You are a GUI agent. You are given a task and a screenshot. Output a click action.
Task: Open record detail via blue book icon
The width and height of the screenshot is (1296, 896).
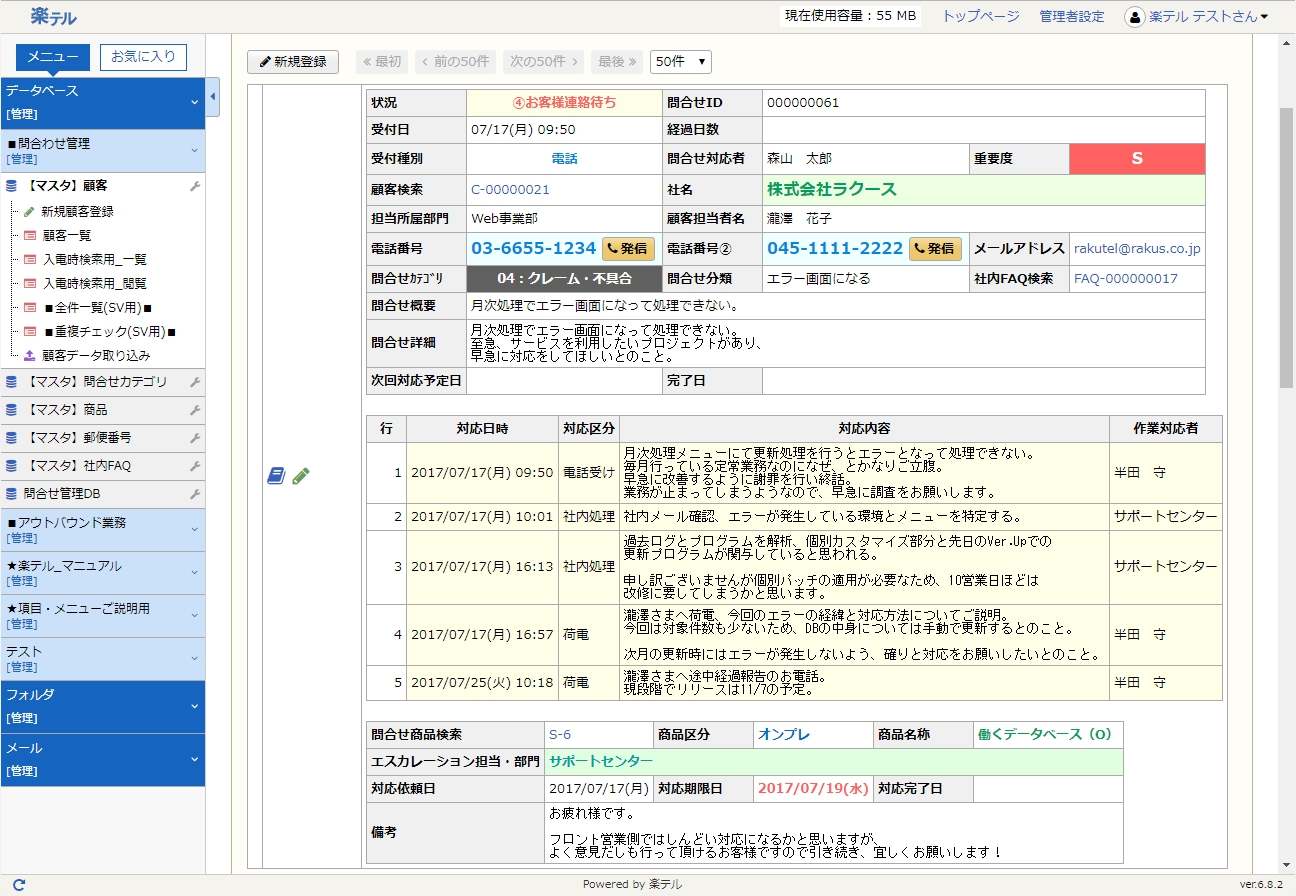(x=276, y=476)
